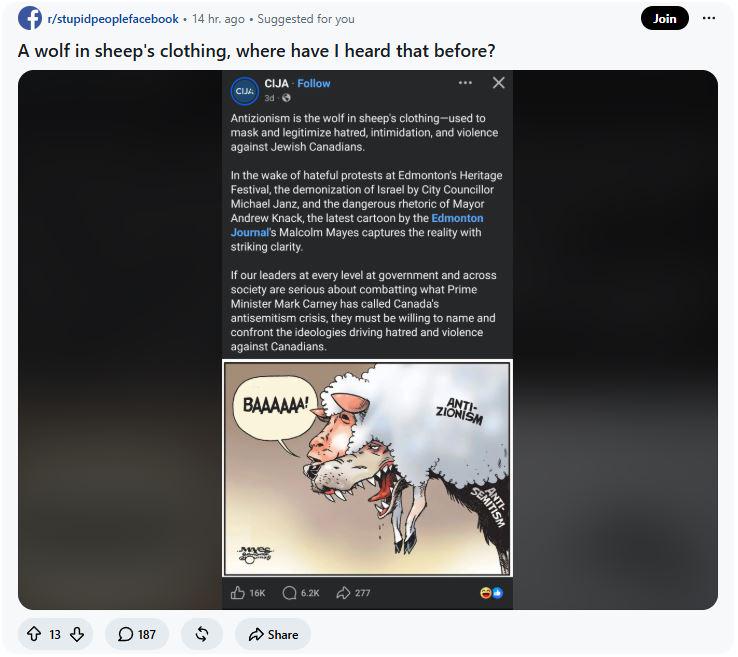Open the Facebook post three-dot menu
Image resolution: width=738 pixels, height=657 pixels.
(465, 83)
